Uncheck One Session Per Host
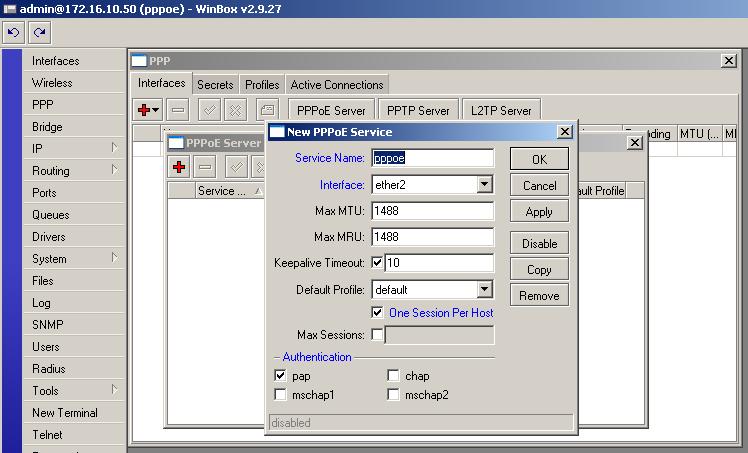748x453 pixels. click(x=377, y=313)
